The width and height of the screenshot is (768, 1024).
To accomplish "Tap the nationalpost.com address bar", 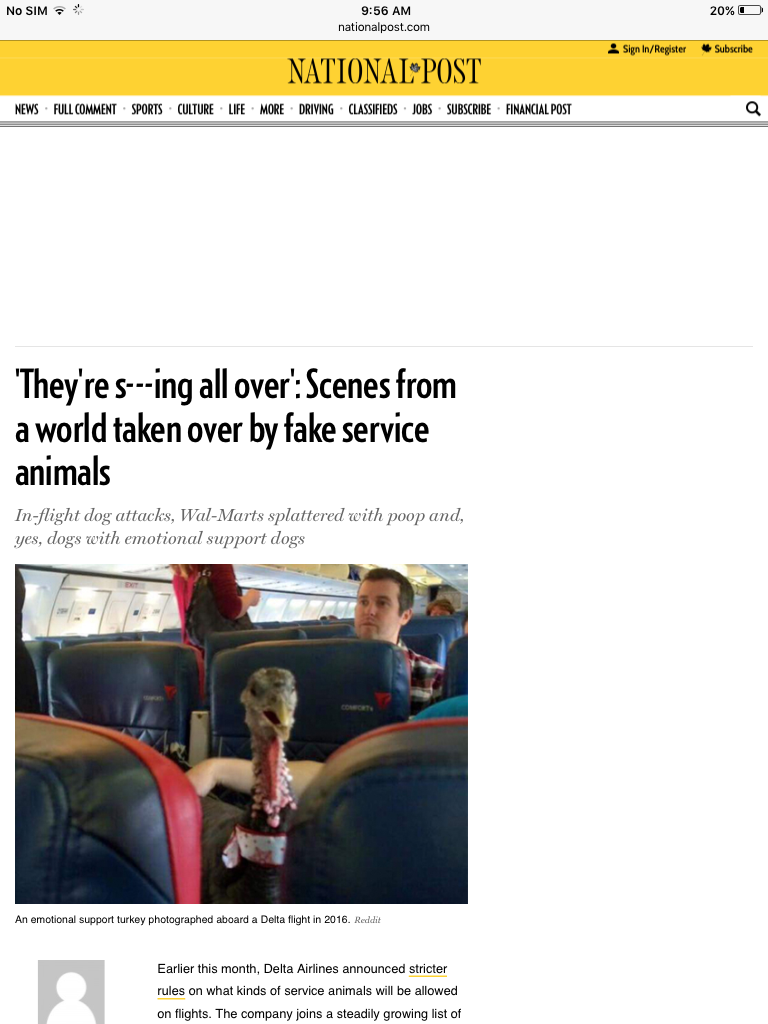I will (384, 27).
